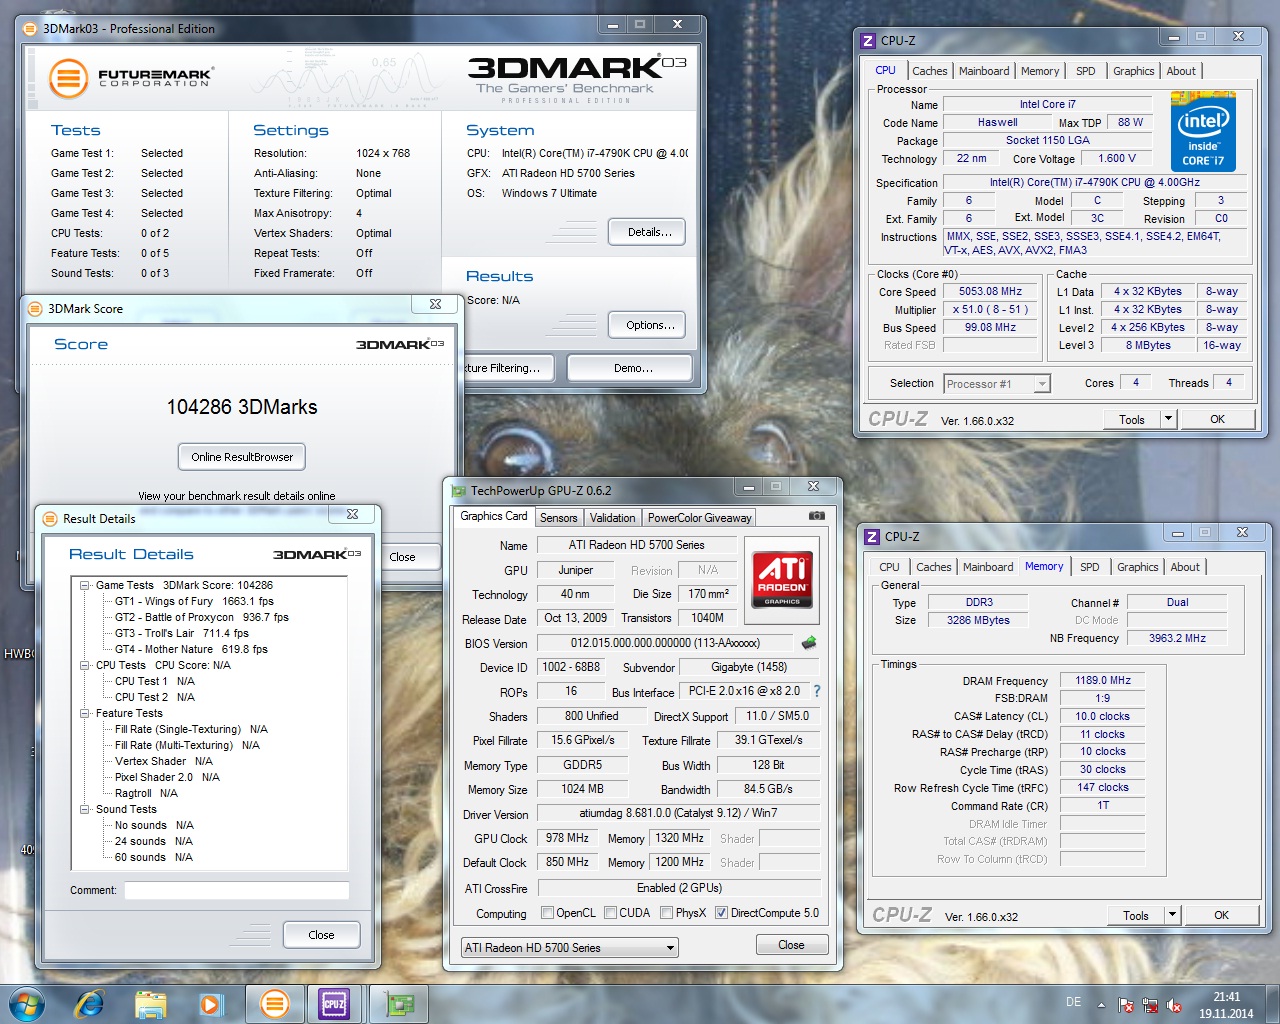Open Windows Explorer folder taskbar icon
This screenshot has width=1280, height=1024.
coord(150,1003)
